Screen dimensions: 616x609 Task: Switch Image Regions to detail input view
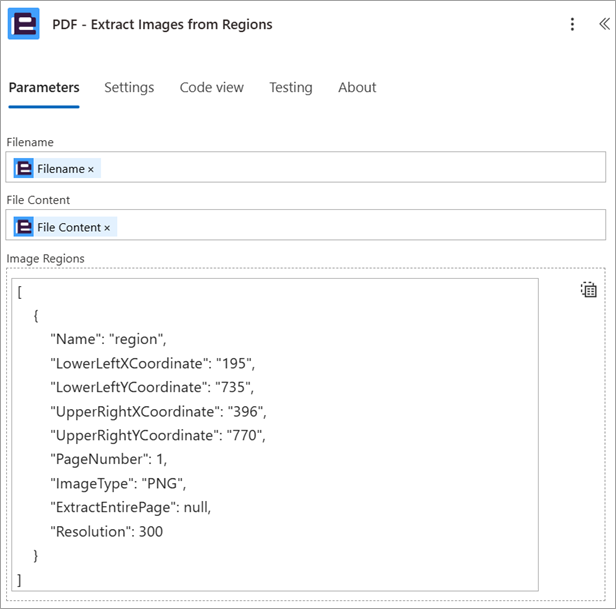pos(588,290)
